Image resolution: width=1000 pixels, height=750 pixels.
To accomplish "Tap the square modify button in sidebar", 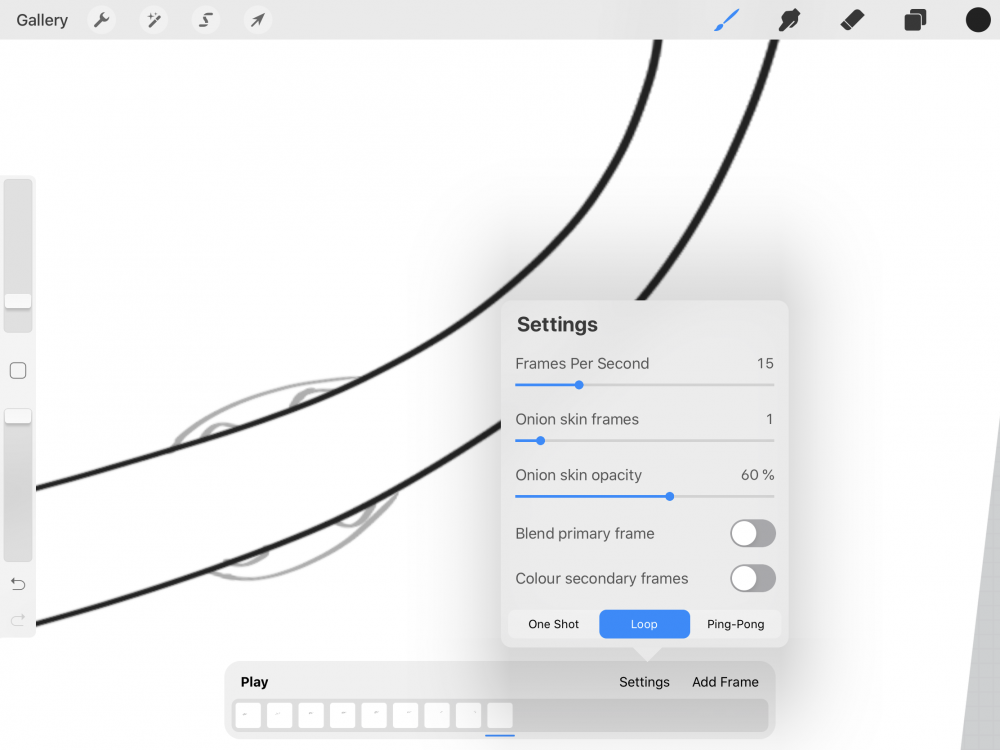I will point(18,371).
